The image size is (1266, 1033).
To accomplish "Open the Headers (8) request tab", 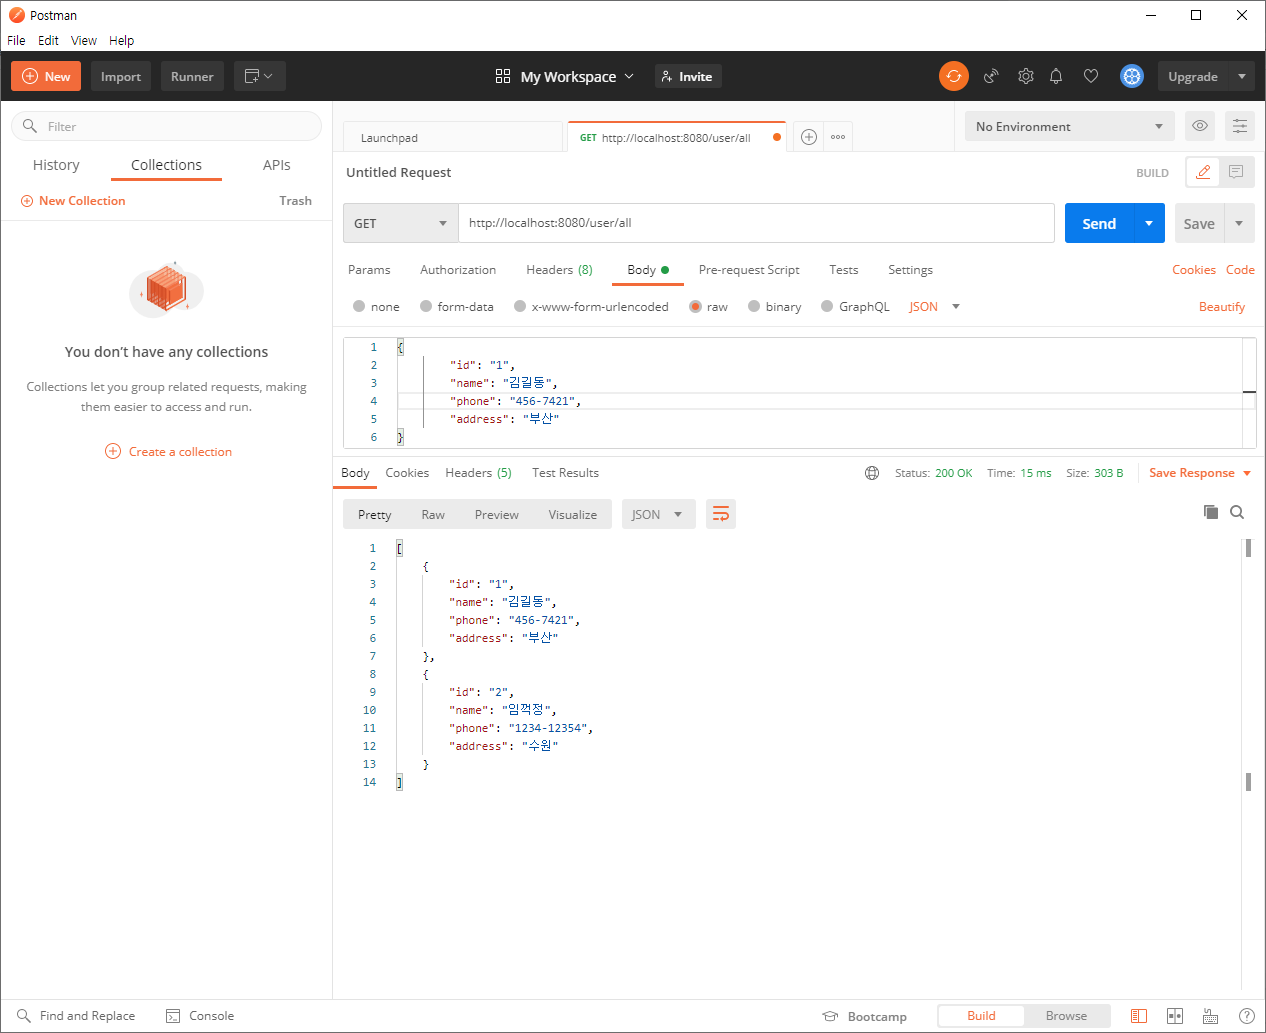I will [x=559, y=270].
